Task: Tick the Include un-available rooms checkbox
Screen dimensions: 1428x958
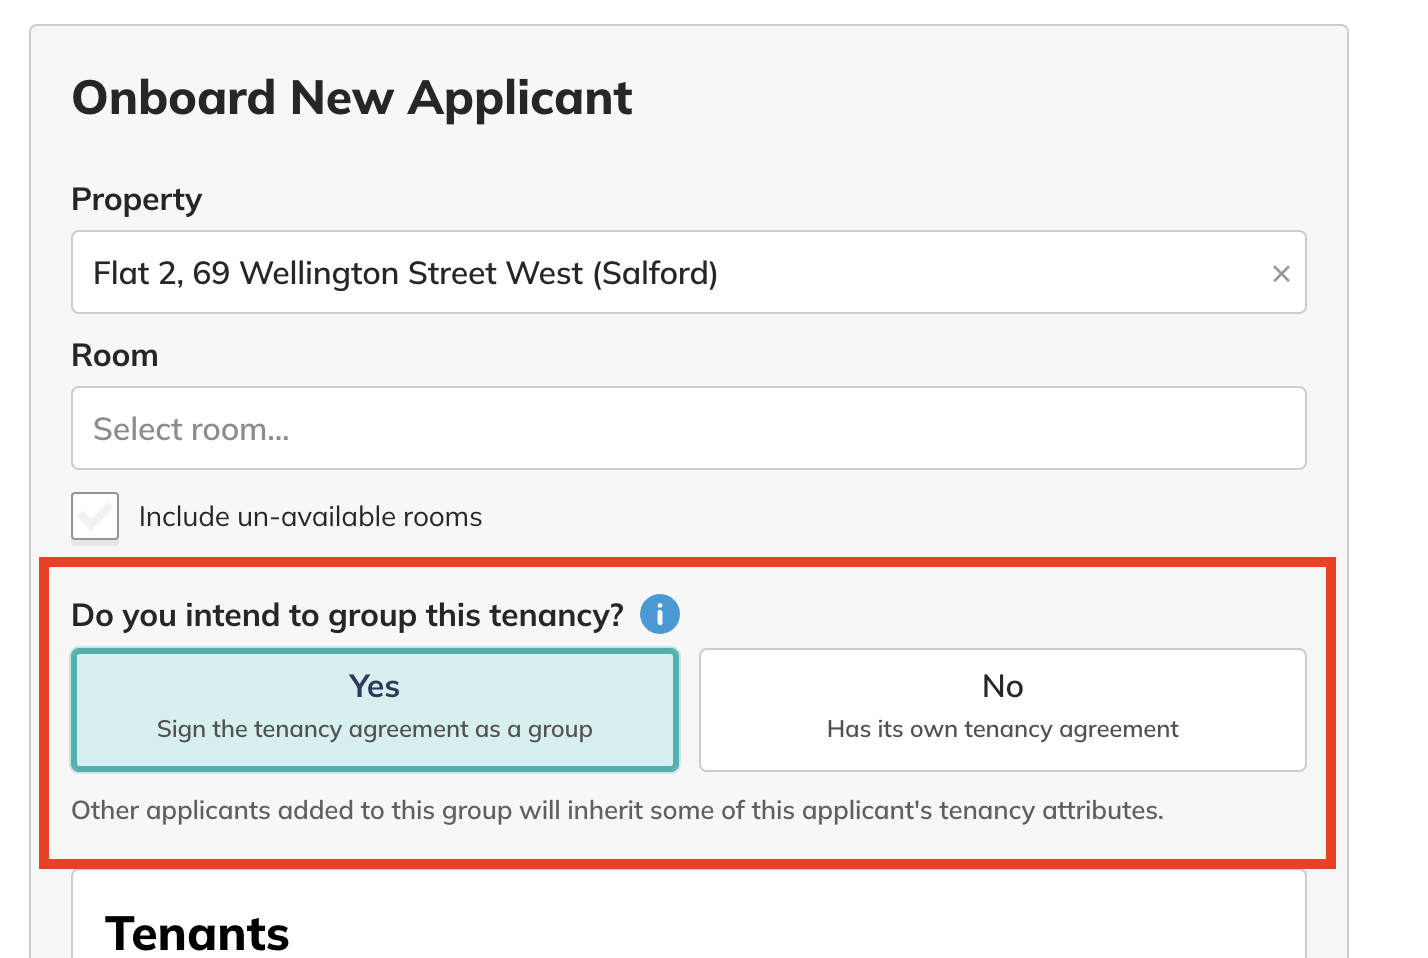Action: [x=95, y=516]
